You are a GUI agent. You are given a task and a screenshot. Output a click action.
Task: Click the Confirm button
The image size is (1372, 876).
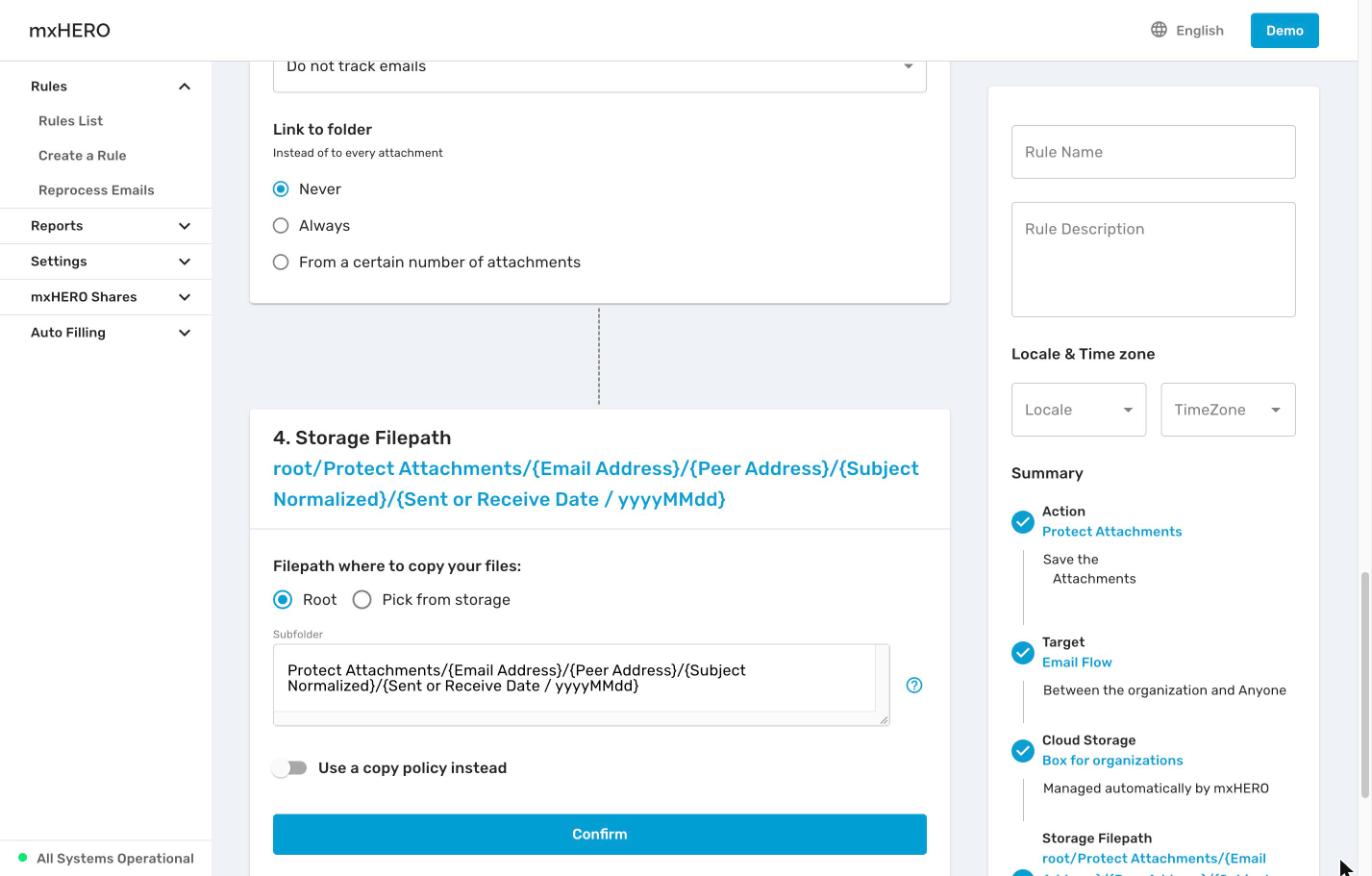click(x=599, y=834)
